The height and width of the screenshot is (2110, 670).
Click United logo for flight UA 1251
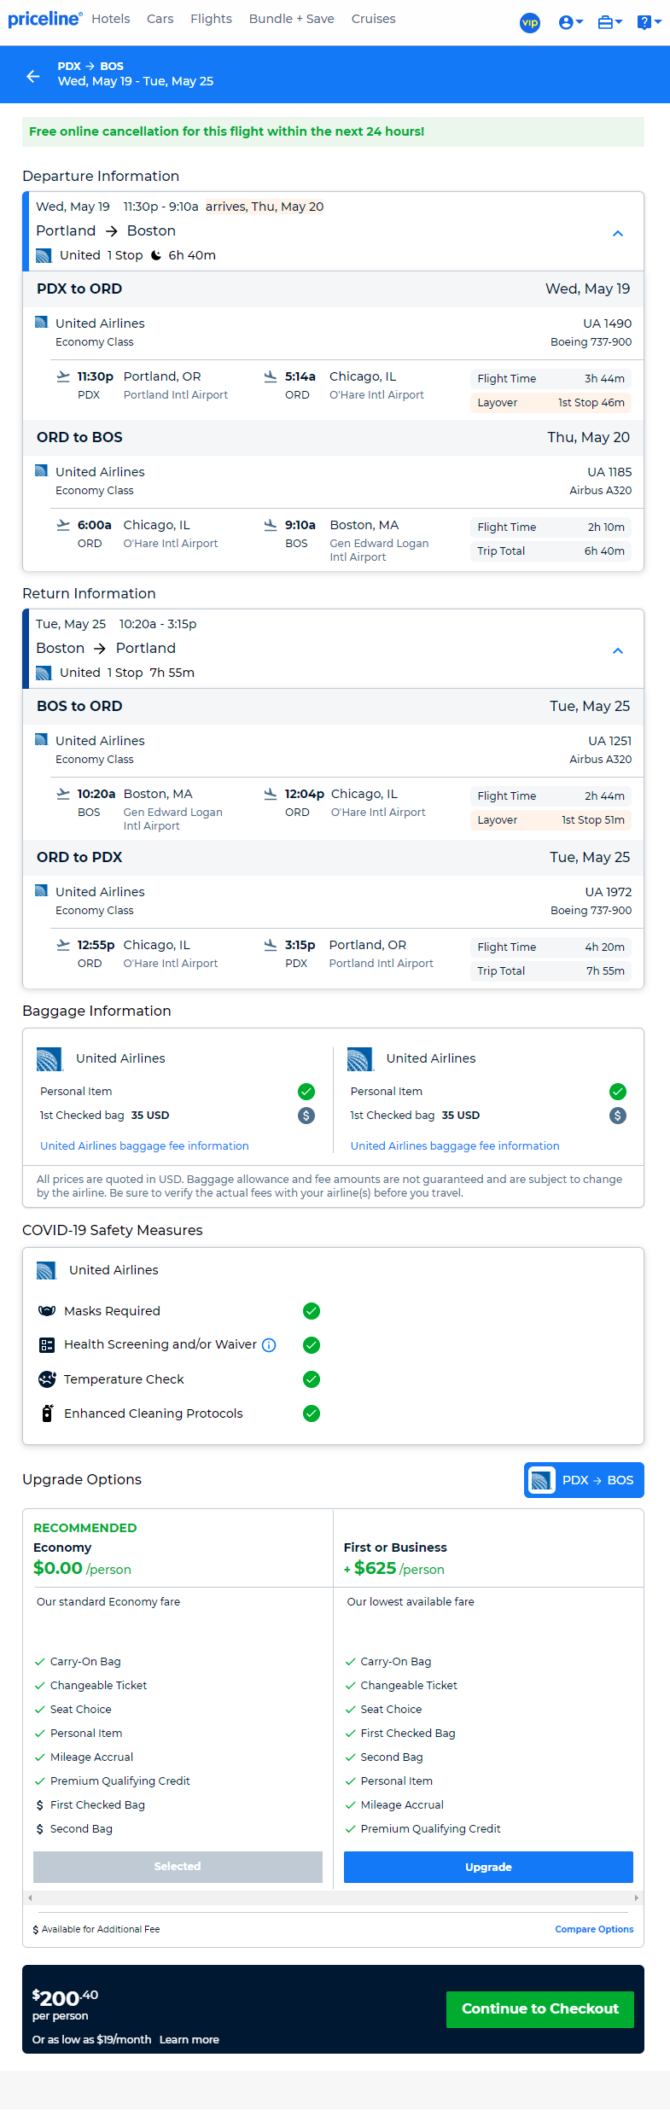pyautogui.click(x=41, y=739)
